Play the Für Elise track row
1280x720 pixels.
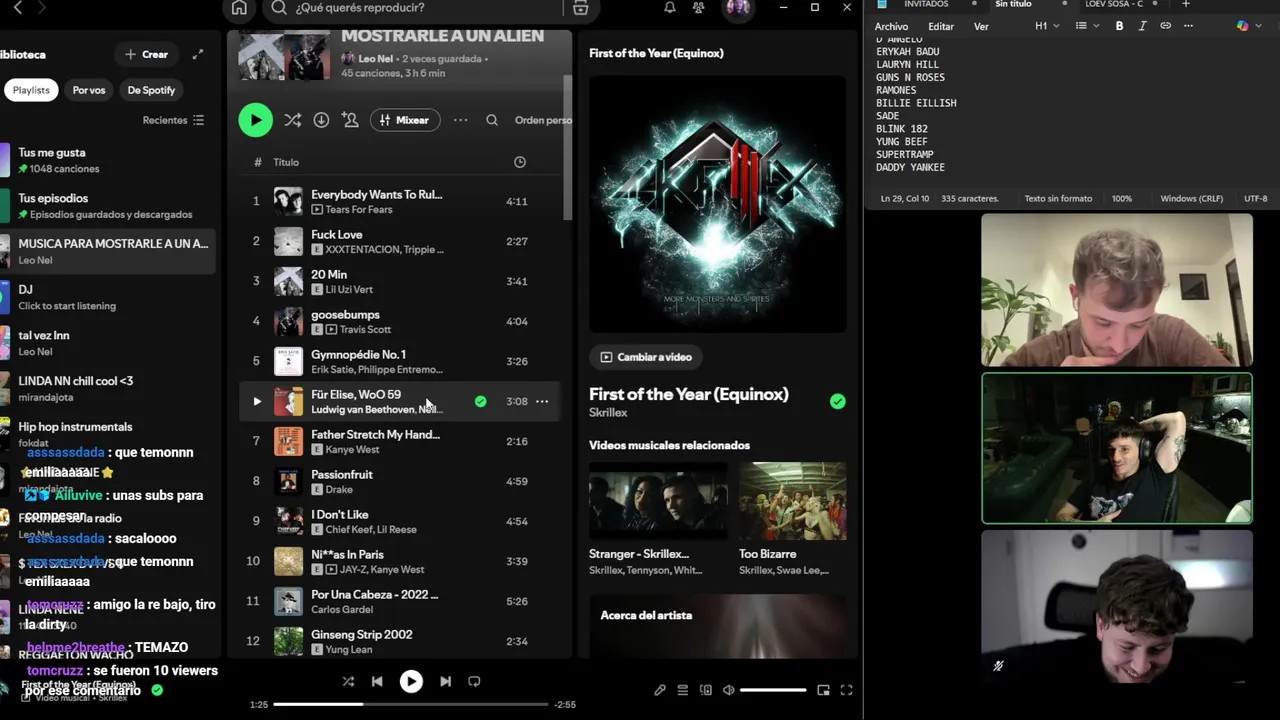[x=256, y=401]
